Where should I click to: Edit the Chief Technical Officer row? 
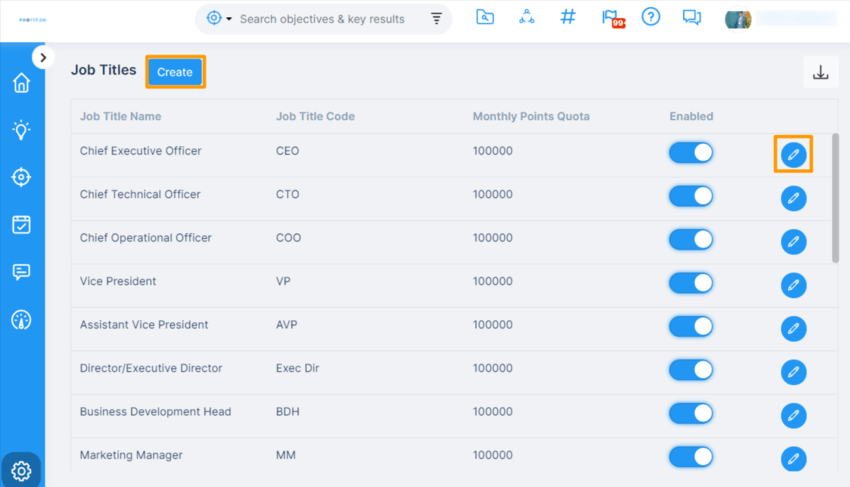pyautogui.click(x=793, y=198)
